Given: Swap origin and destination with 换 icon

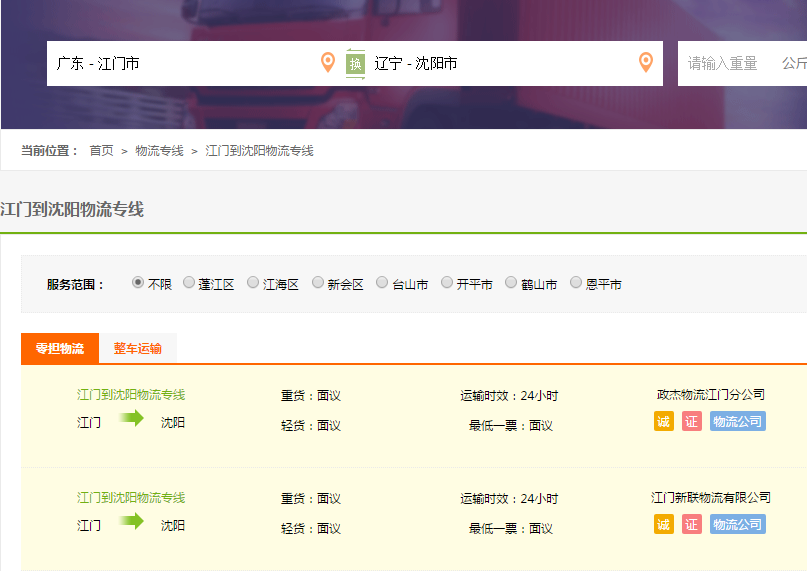Looking at the screenshot, I should 355,64.
